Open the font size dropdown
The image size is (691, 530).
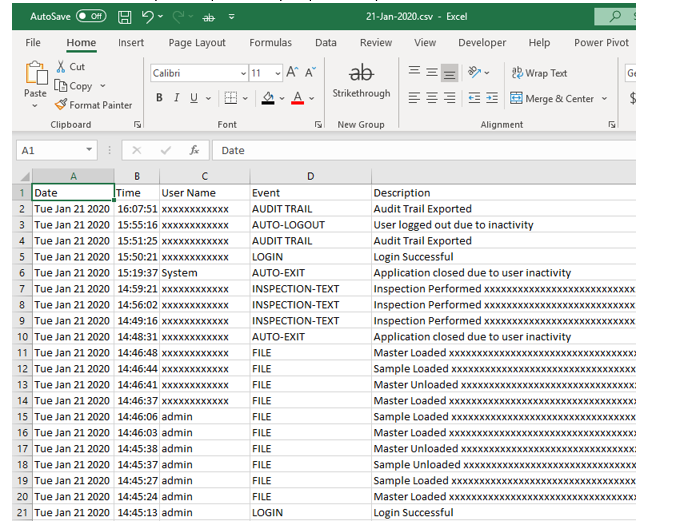click(277, 74)
